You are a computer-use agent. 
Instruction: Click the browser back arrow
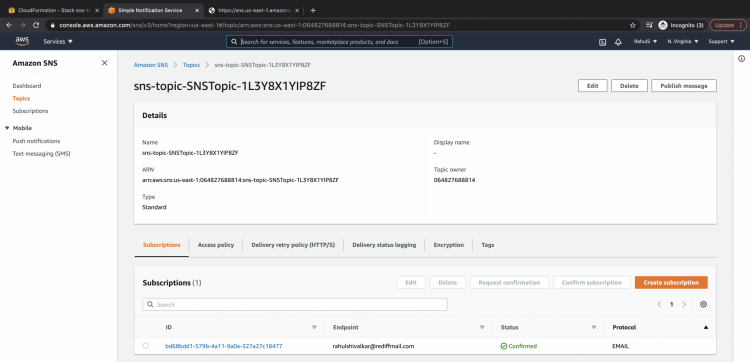click(9, 25)
